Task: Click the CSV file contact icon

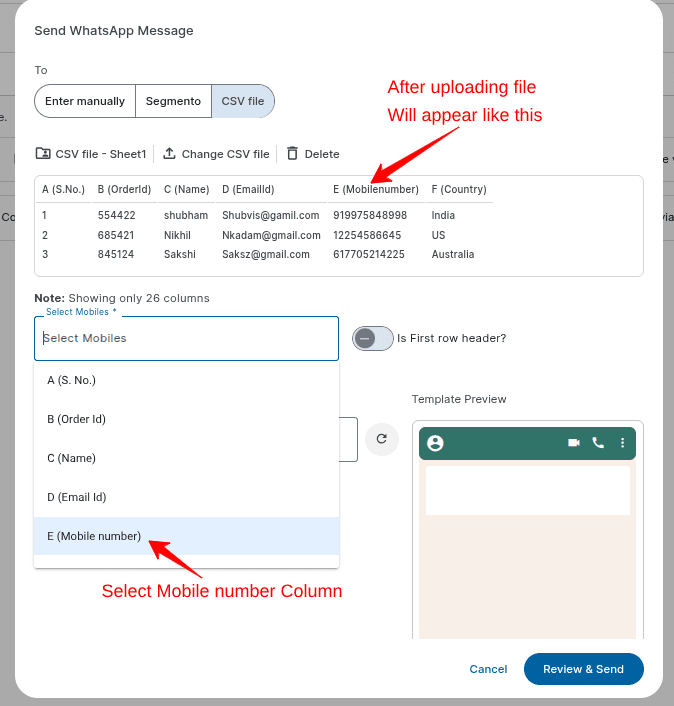Action: [x=43, y=154]
